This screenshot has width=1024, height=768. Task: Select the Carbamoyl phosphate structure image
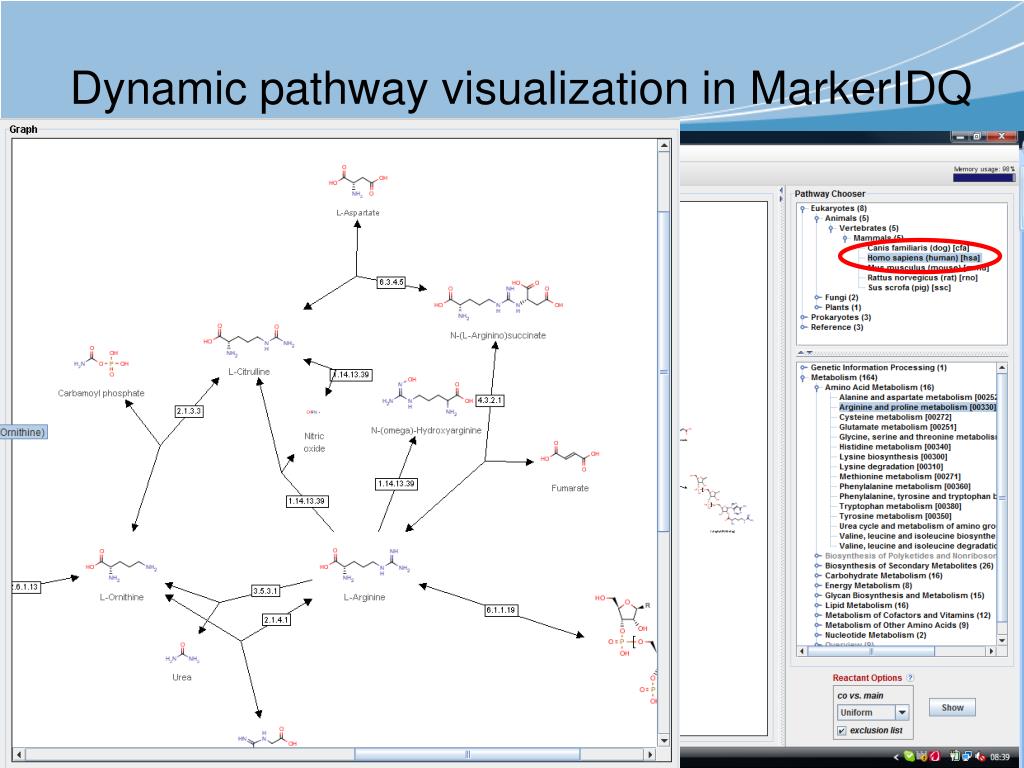101,362
